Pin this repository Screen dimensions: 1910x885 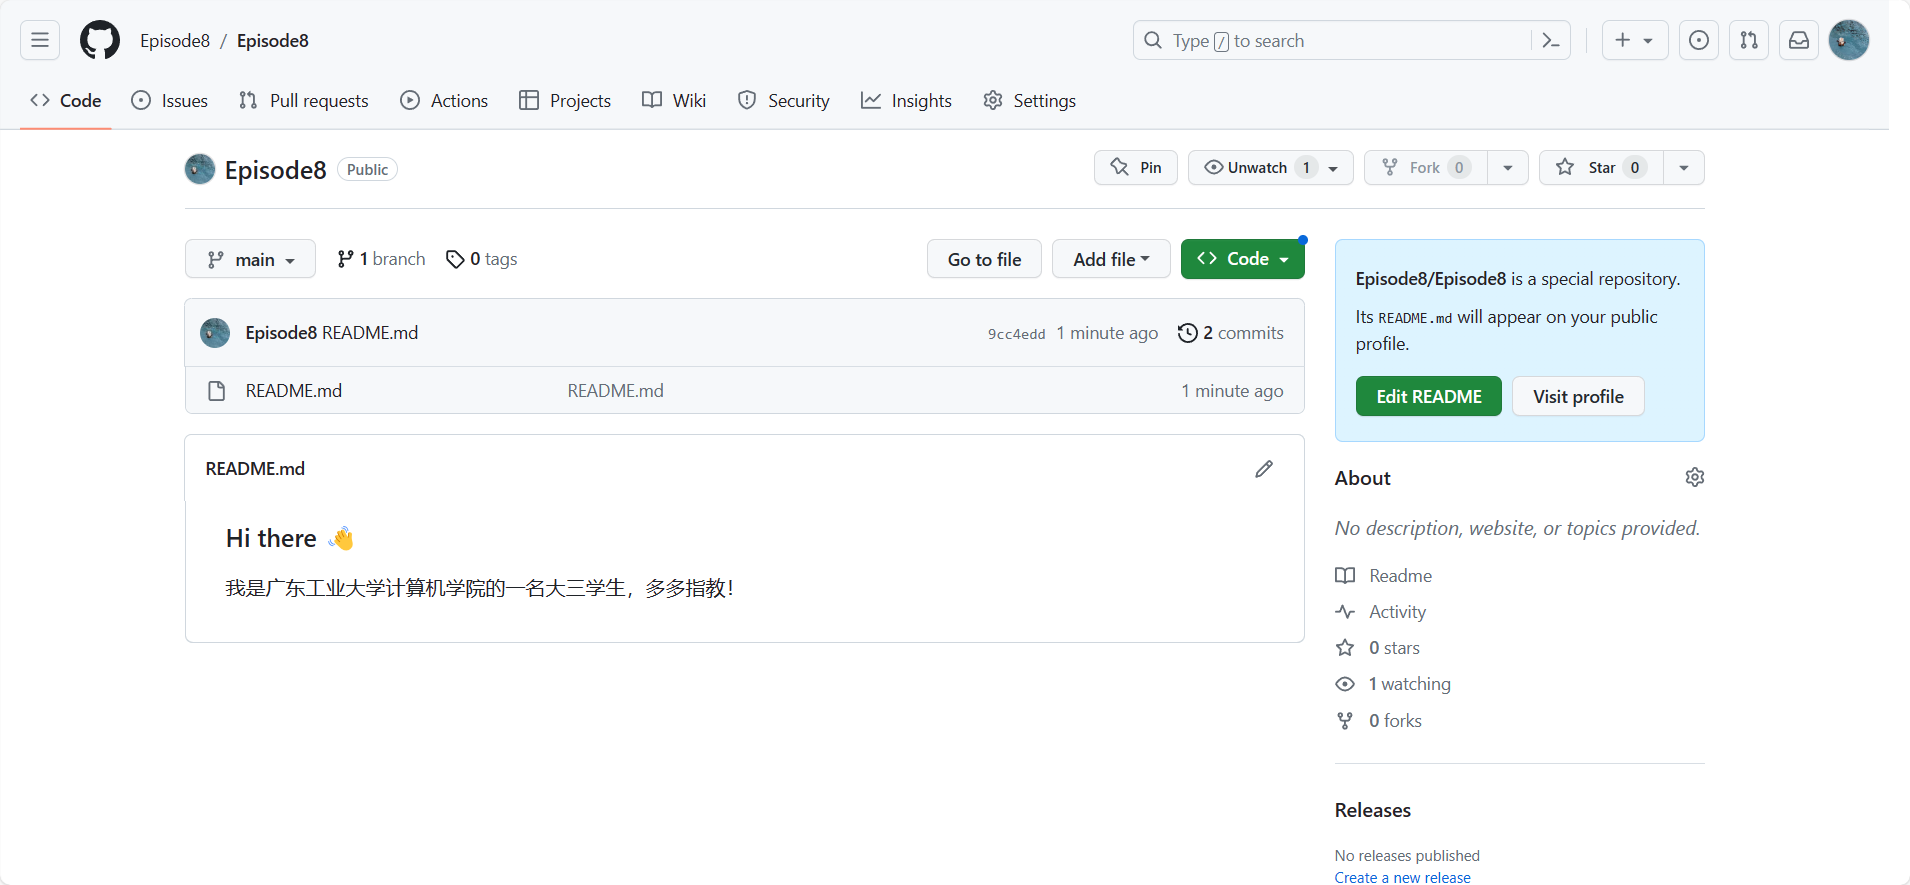(x=1136, y=167)
